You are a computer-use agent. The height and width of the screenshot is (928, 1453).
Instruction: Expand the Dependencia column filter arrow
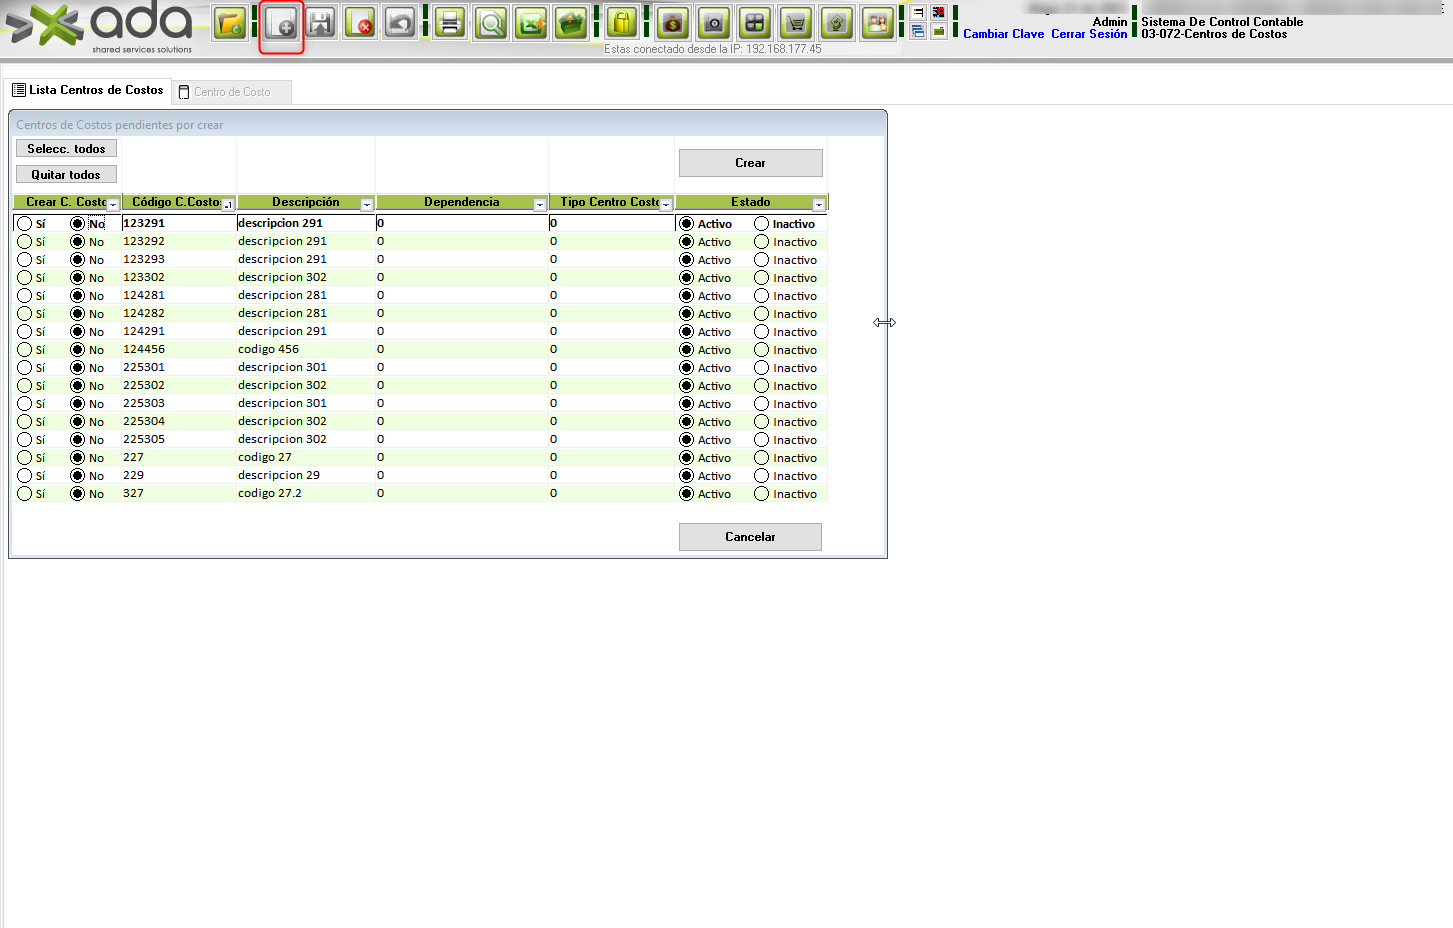(x=540, y=204)
